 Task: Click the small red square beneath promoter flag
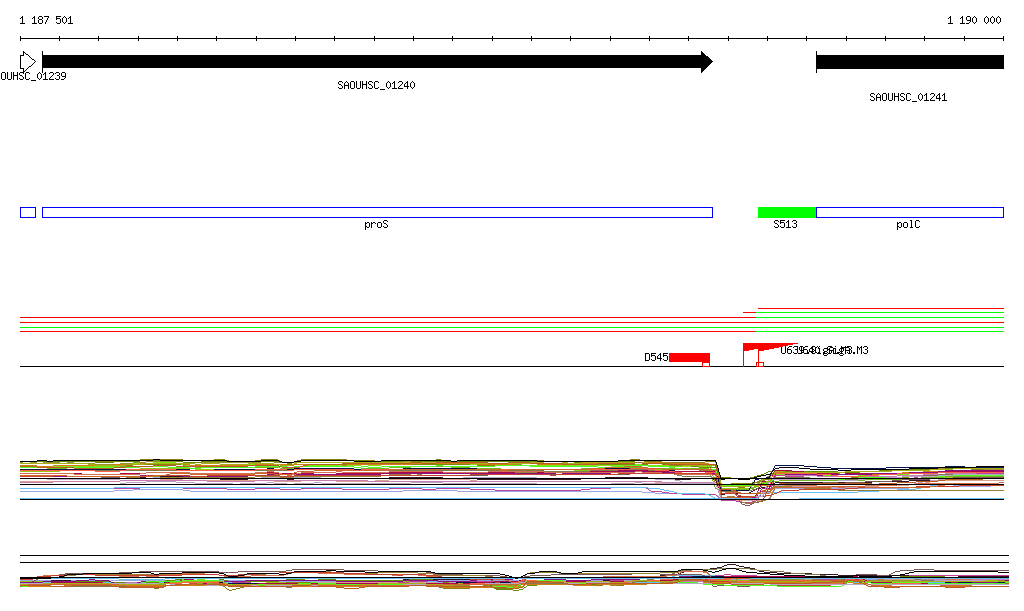click(x=760, y=364)
